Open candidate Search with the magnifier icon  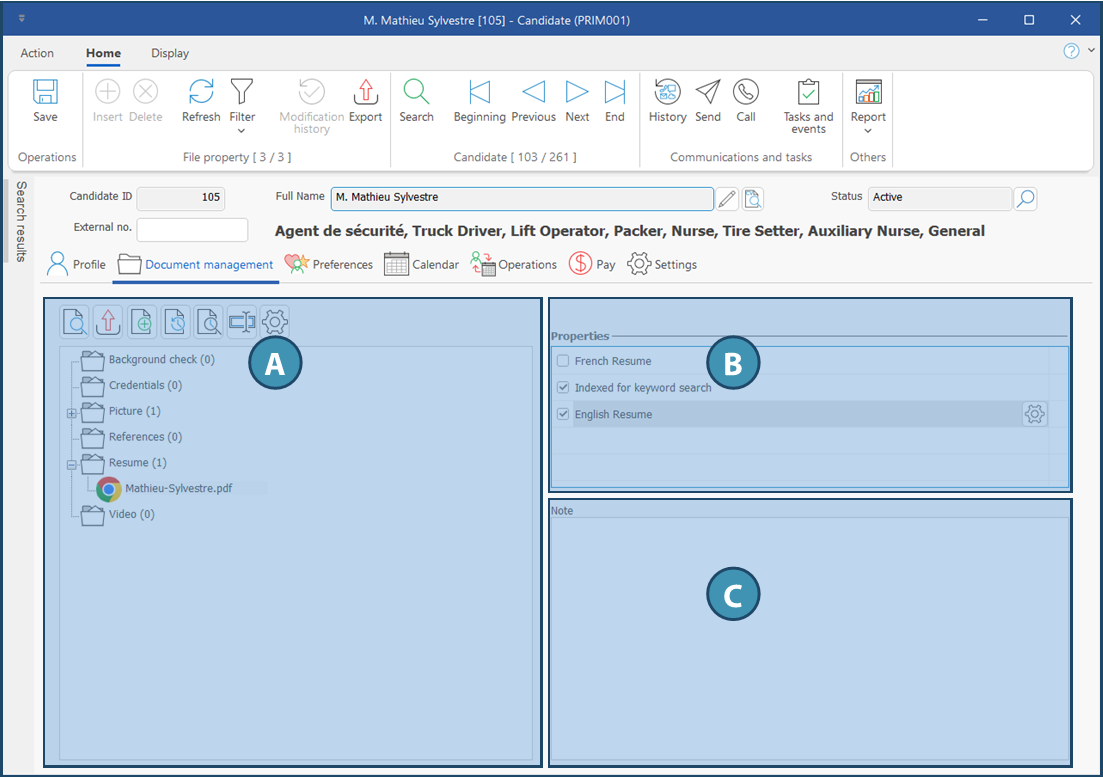(x=416, y=102)
